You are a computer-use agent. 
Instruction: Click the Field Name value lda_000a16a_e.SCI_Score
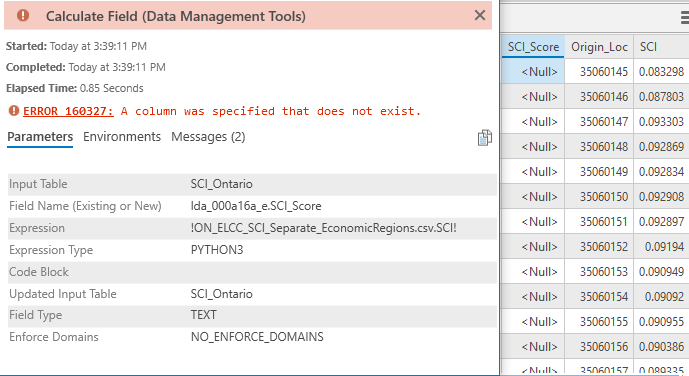256,206
